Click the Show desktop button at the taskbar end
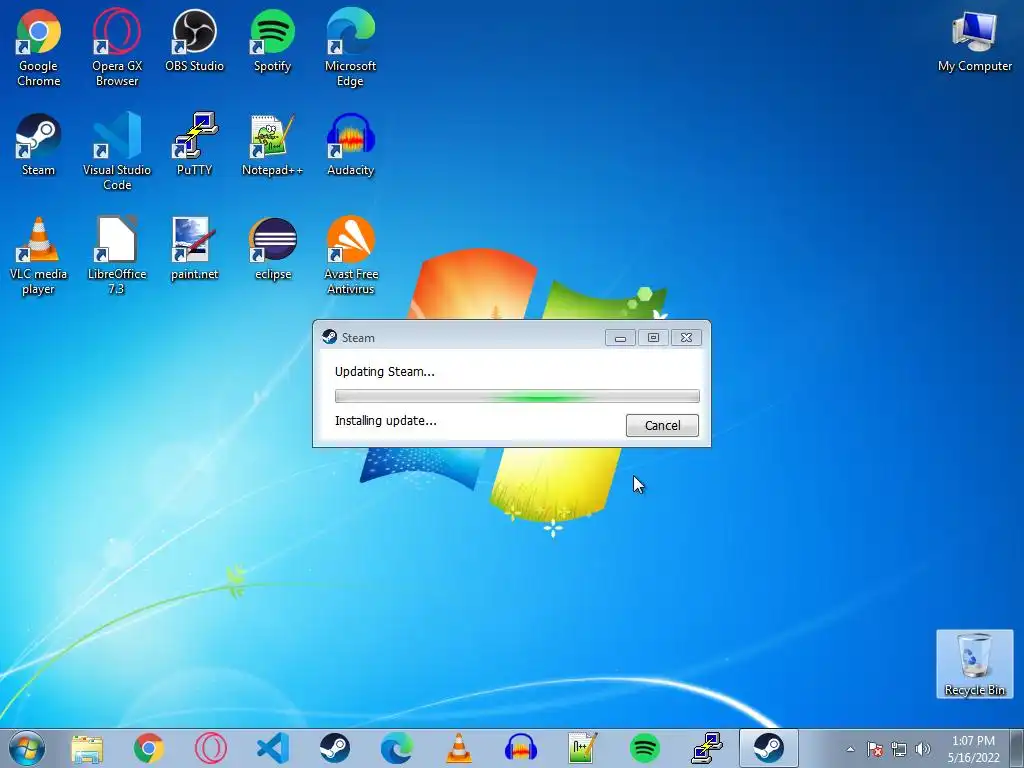The width and height of the screenshot is (1024, 768). click(1019, 748)
